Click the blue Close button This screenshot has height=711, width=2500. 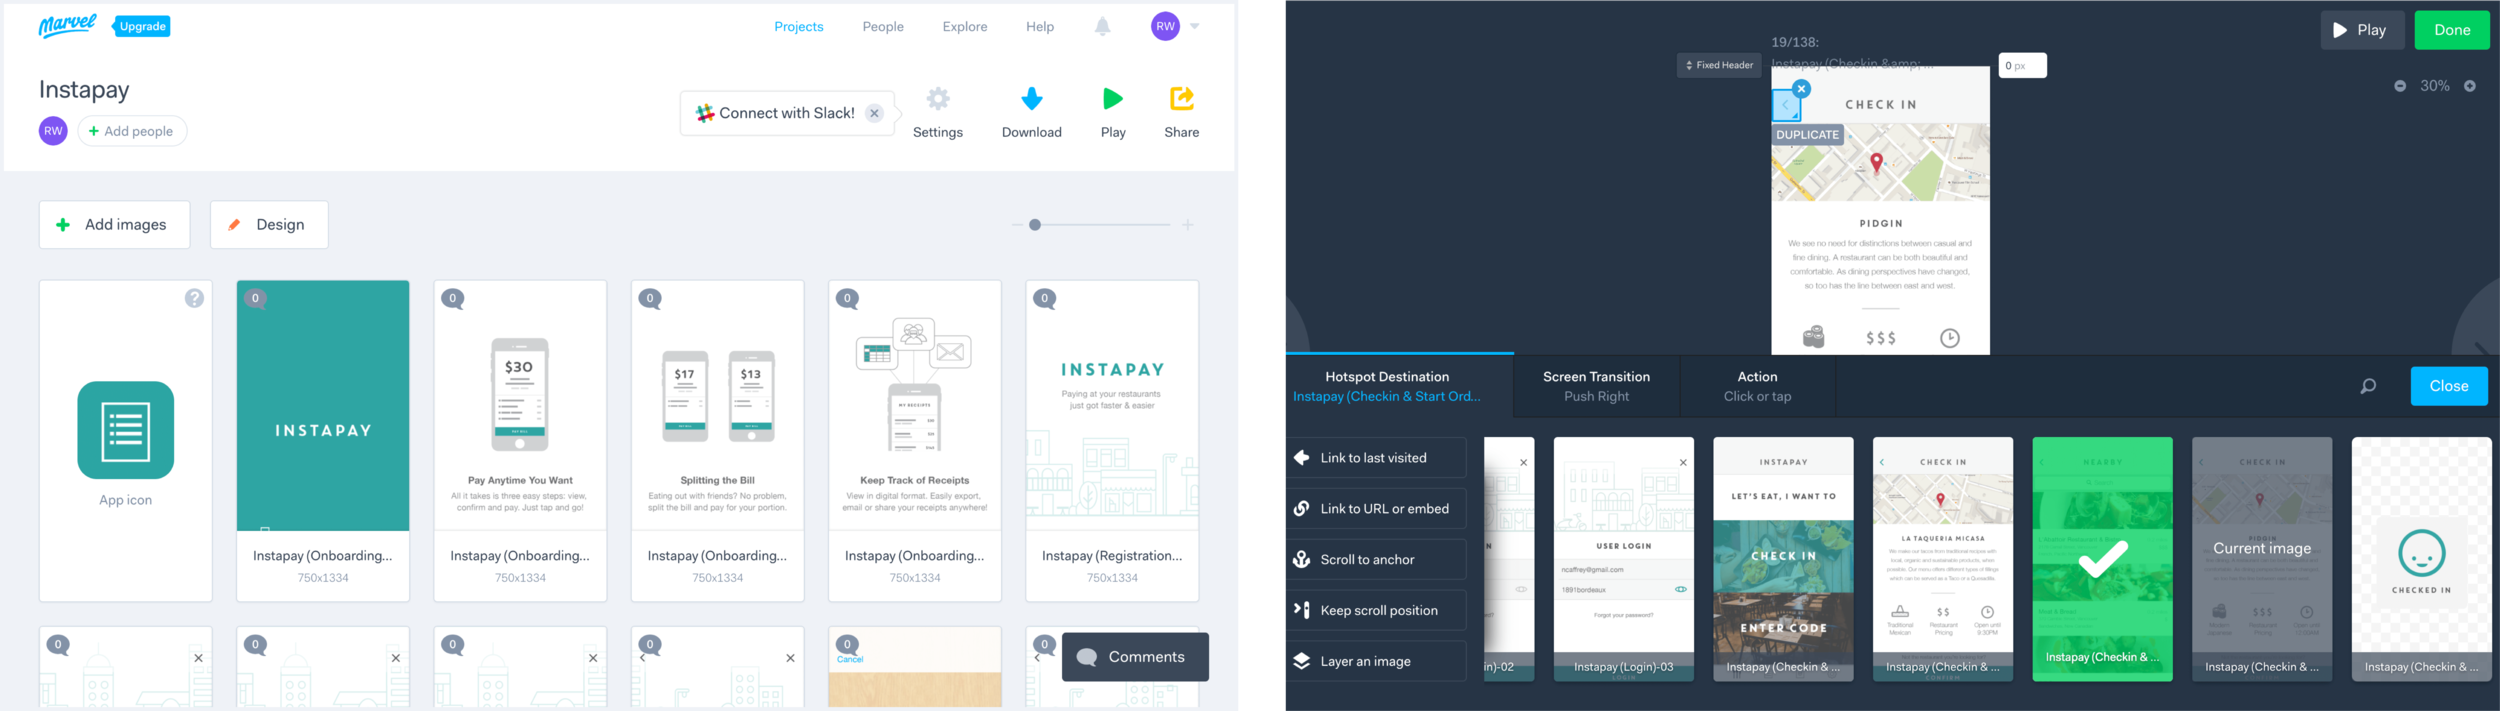[x=2448, y=386]
